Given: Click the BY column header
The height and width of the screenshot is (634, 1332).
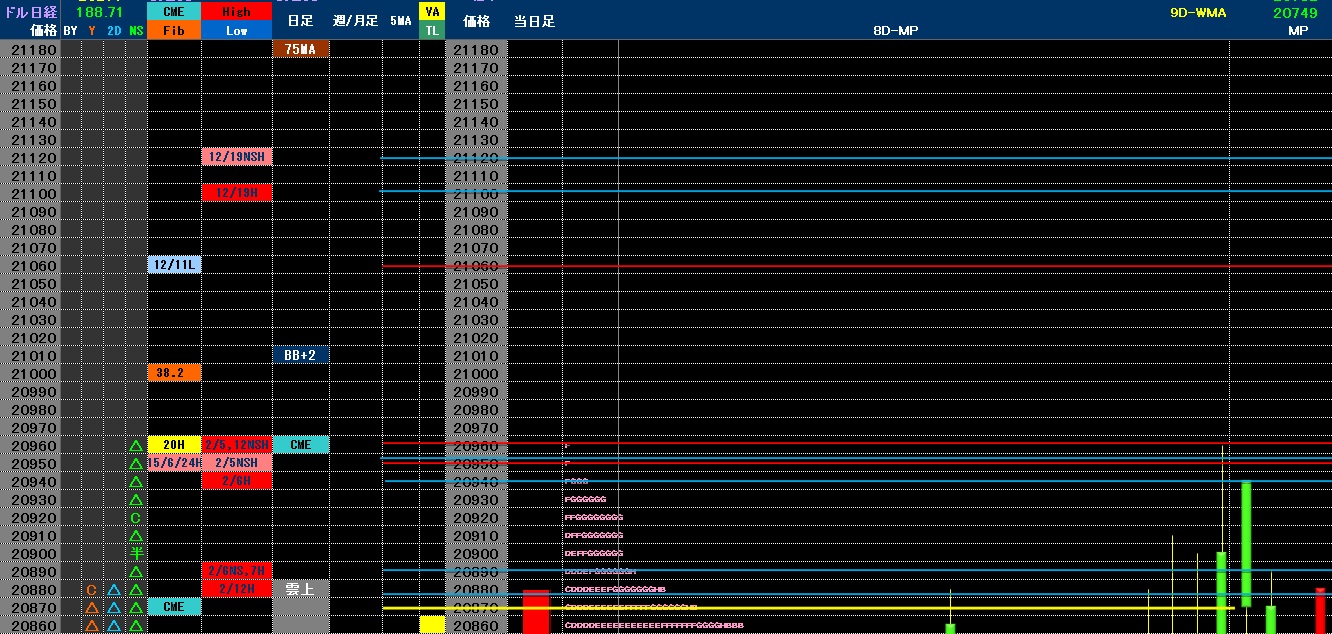Looking at the screenshot, I should [x=70, y=31].
